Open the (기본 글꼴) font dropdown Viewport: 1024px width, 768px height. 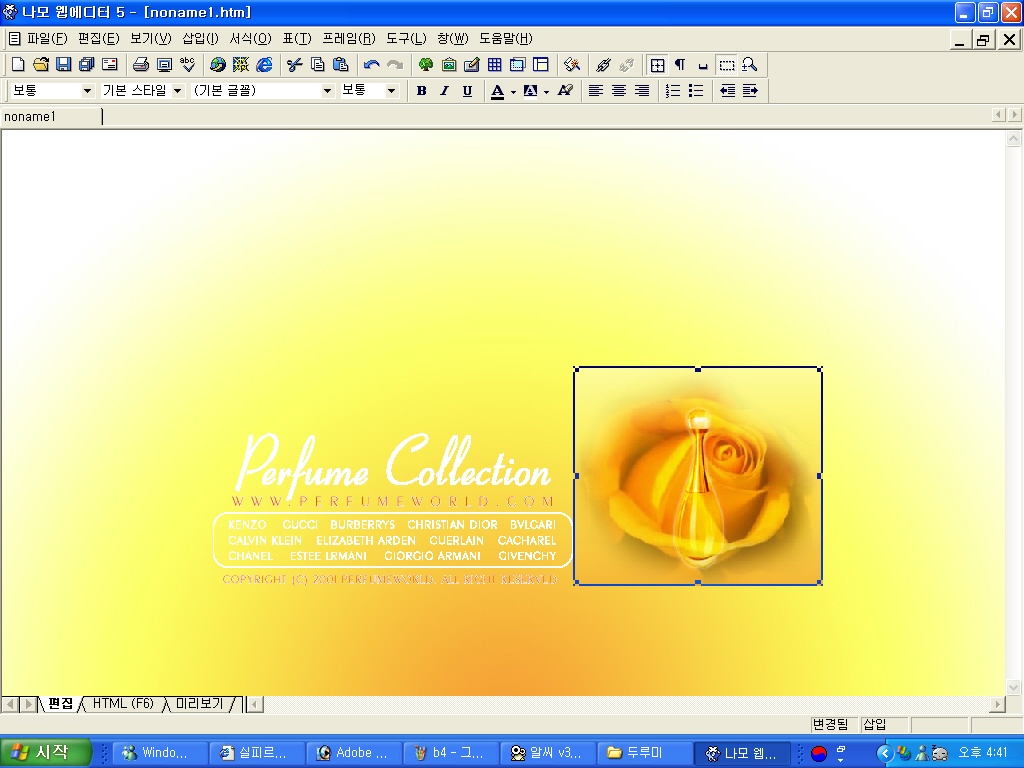327,91
